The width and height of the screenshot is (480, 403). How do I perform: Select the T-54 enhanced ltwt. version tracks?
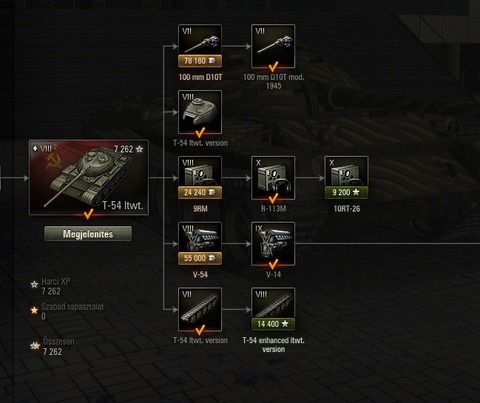(x=273, y=310)
